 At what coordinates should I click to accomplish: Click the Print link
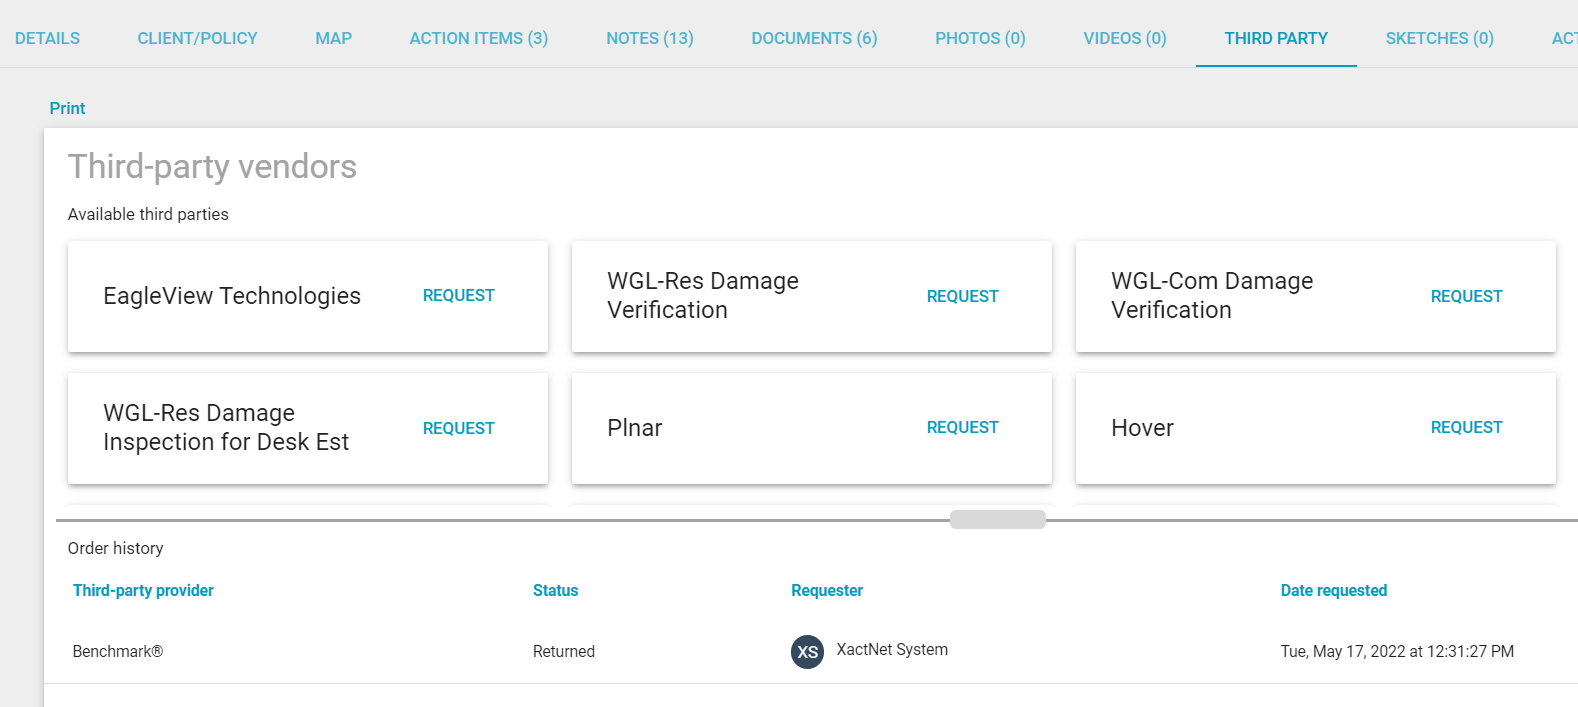(67, 108)
